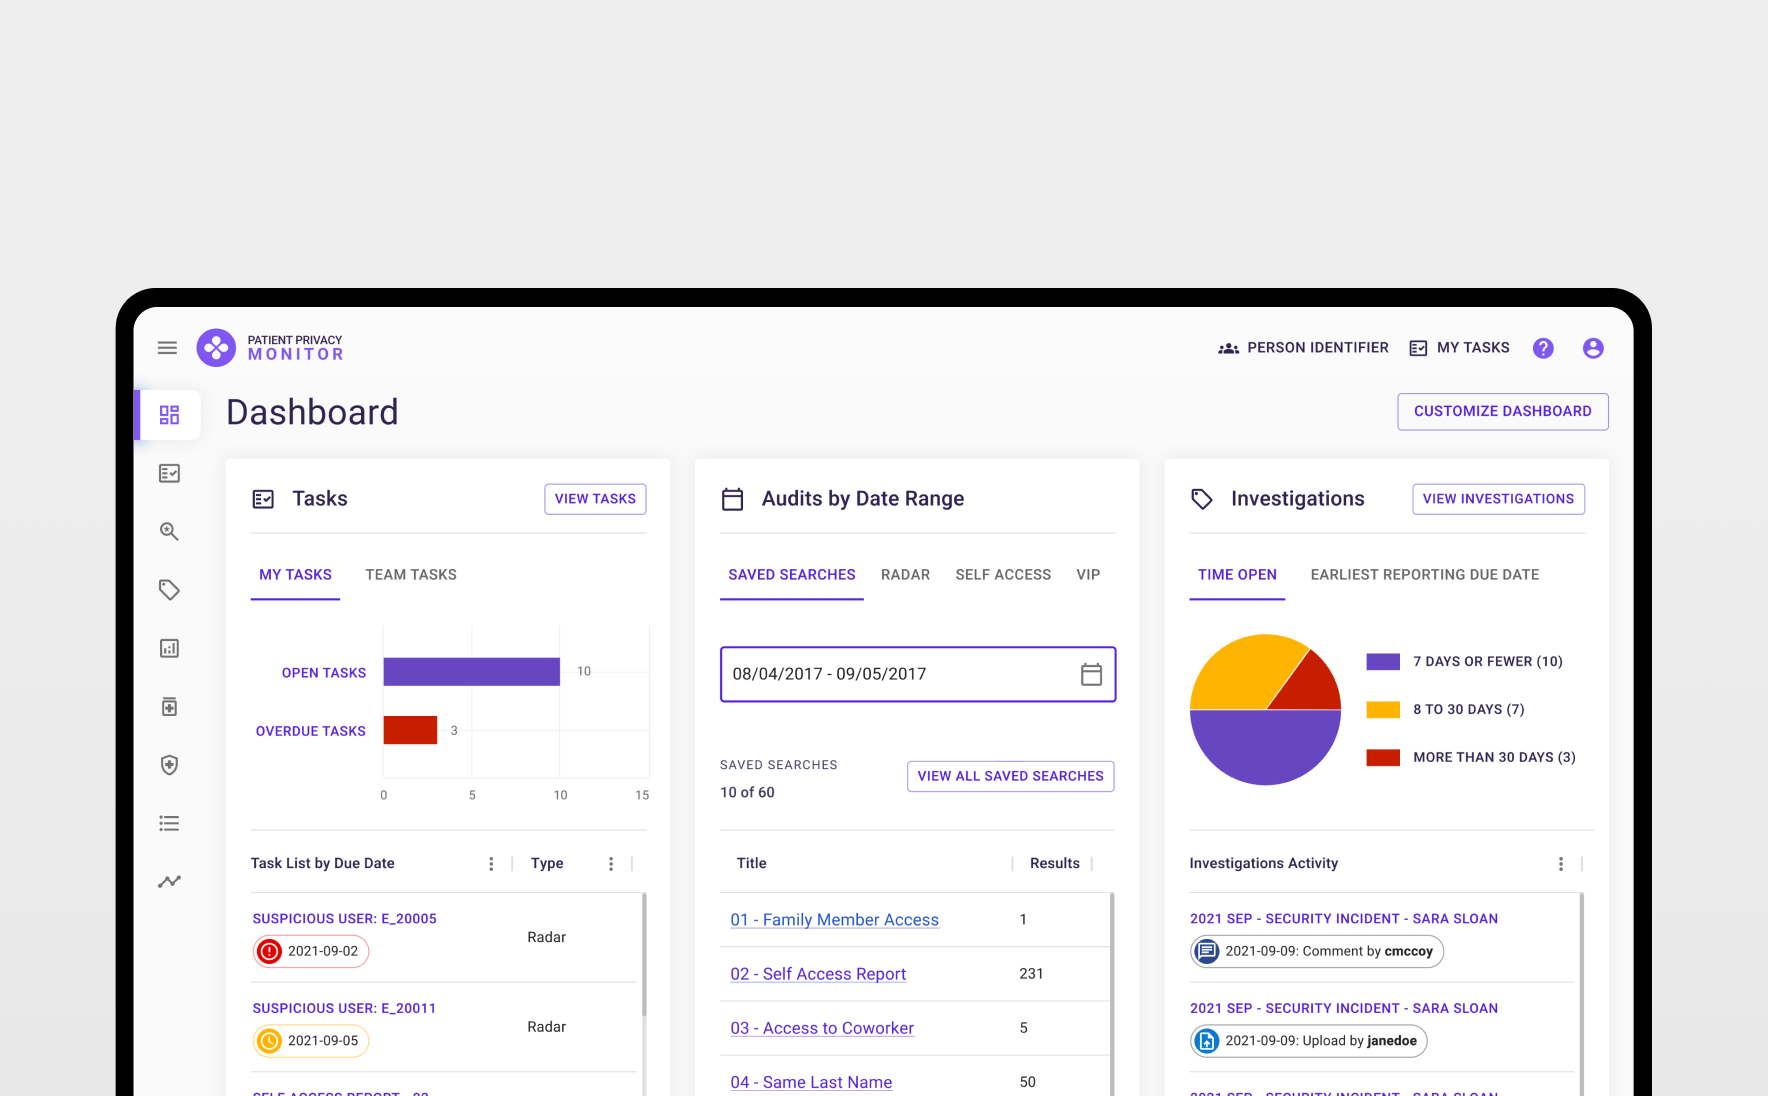Click the purple 7 Days or Fewer legend swatch
This screenshot has height=1096, width=1768.
click(x=1383, y=661)
